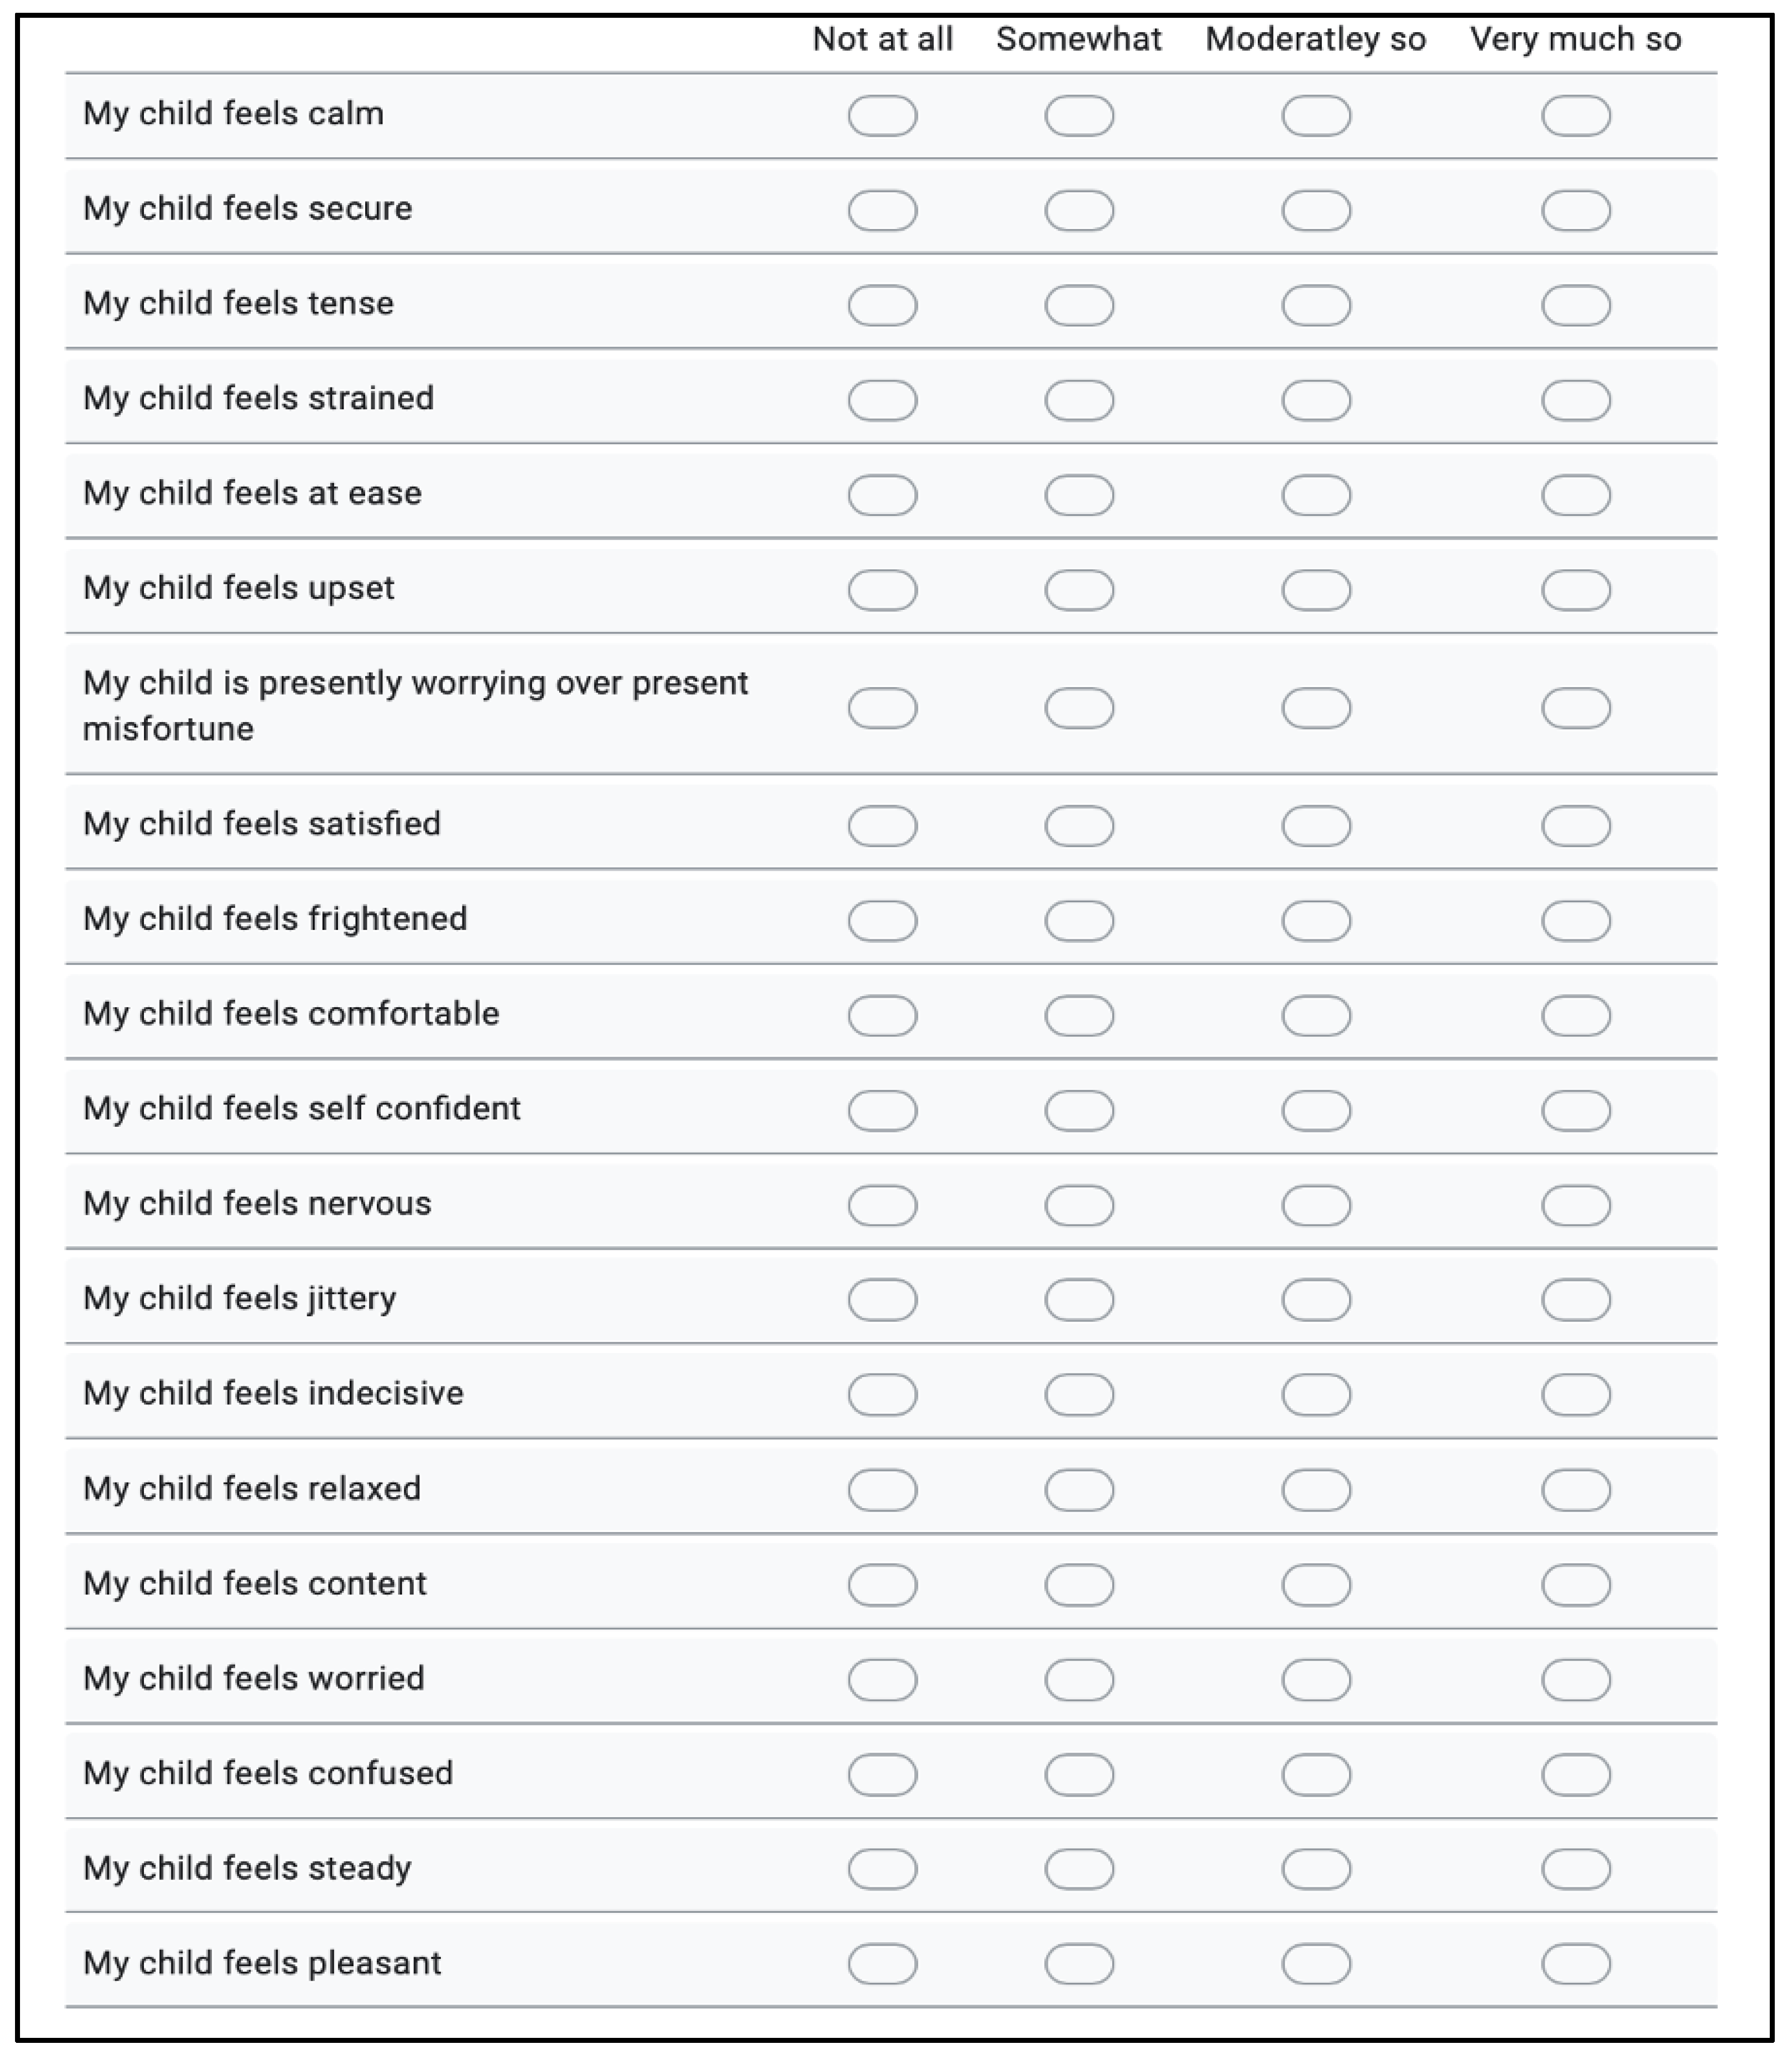Pick 'Moderatley so' for feels strained
This screenshot has height=2059, width=1792.
tap(1316, 401)
